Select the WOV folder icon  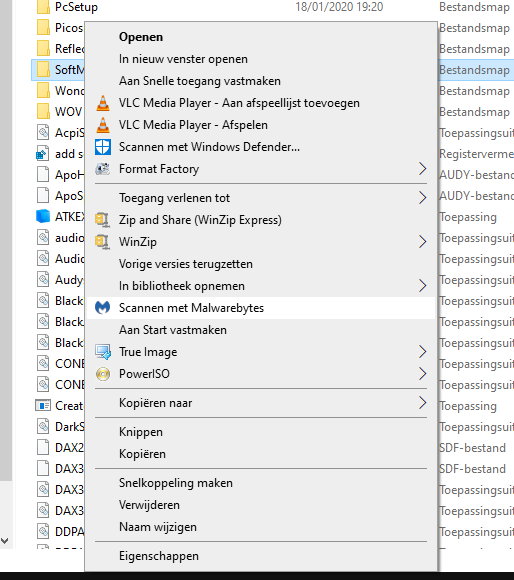(43, 111)
